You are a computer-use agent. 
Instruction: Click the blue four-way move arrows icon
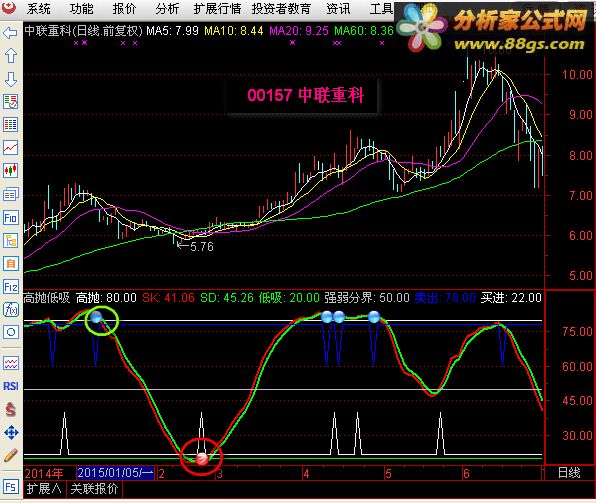11,432
